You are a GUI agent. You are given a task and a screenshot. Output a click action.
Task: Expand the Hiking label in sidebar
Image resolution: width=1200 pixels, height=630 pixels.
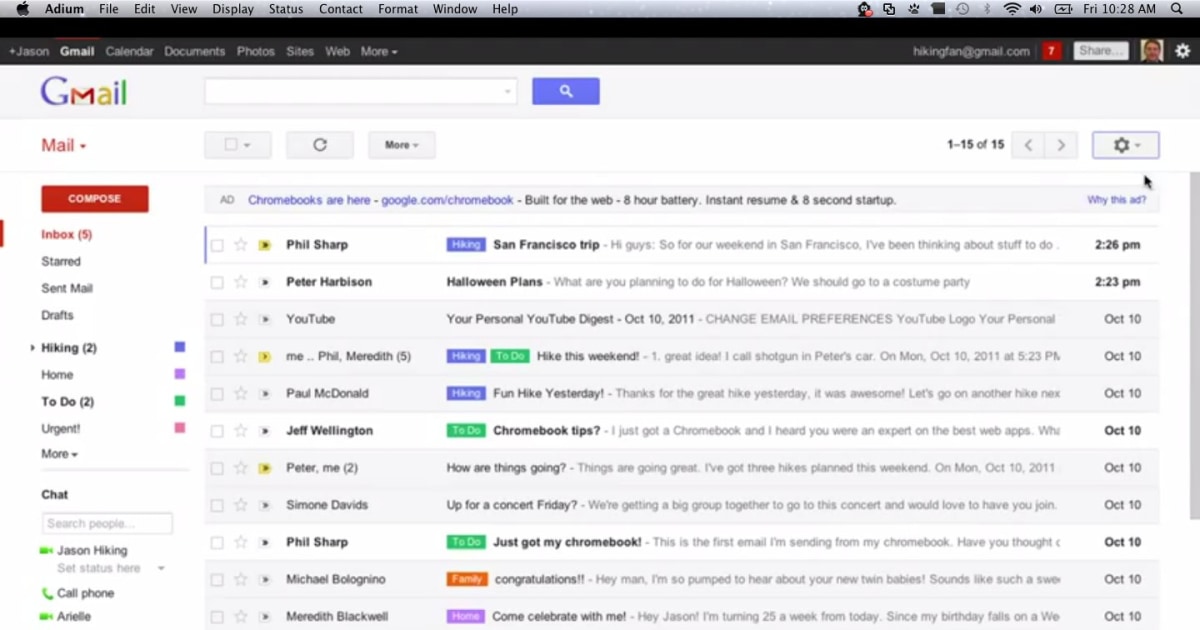point(32,348)
